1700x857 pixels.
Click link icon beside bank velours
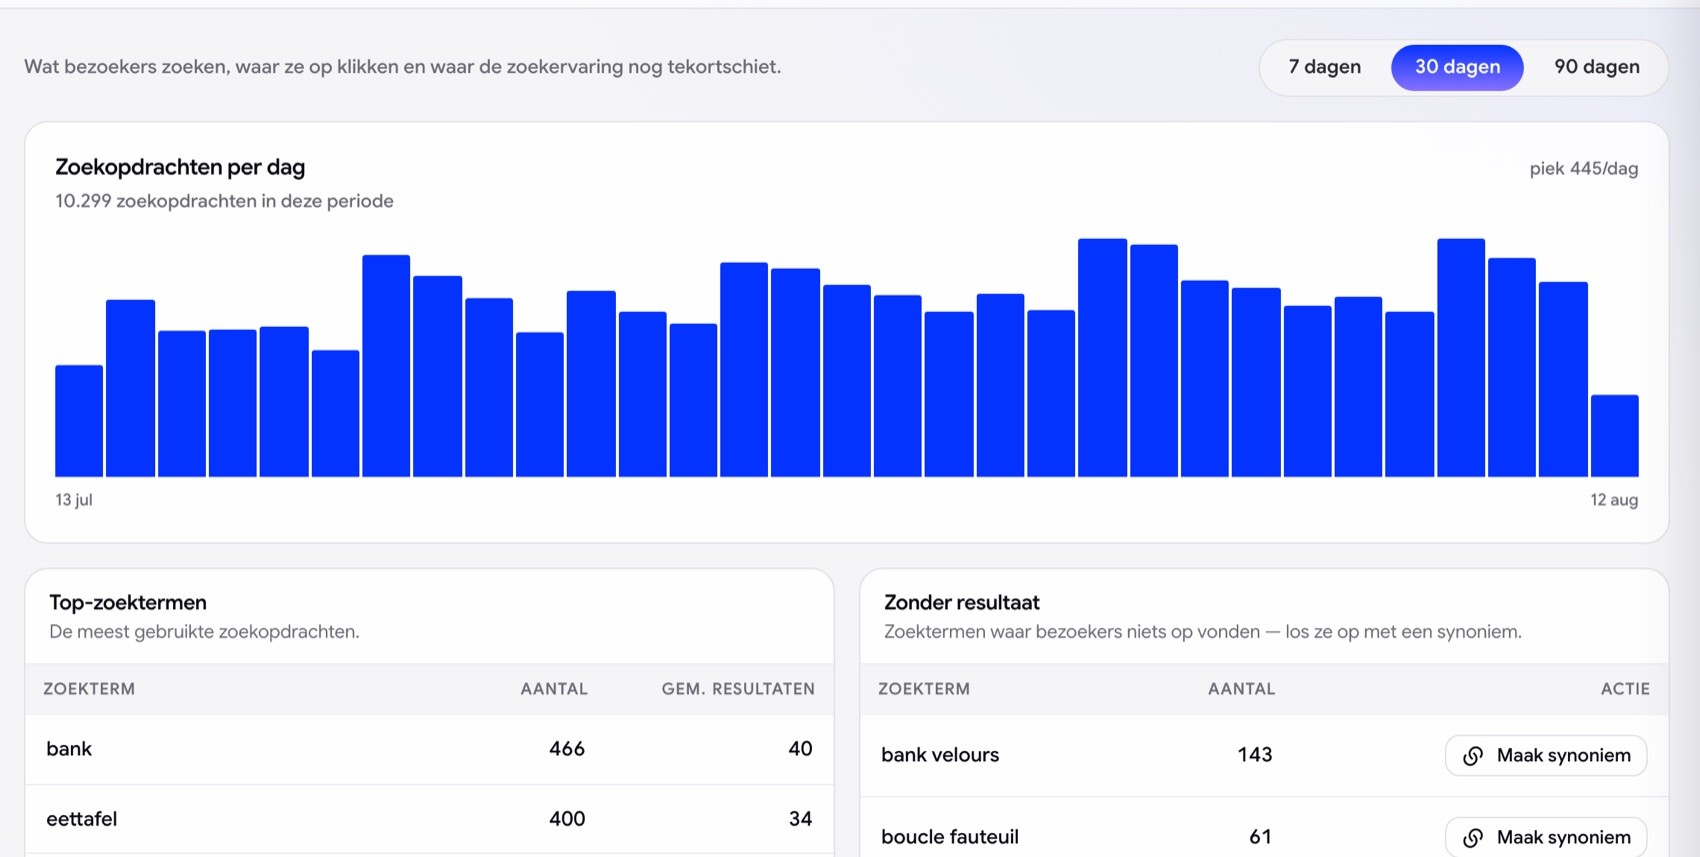coord(1473,756)
